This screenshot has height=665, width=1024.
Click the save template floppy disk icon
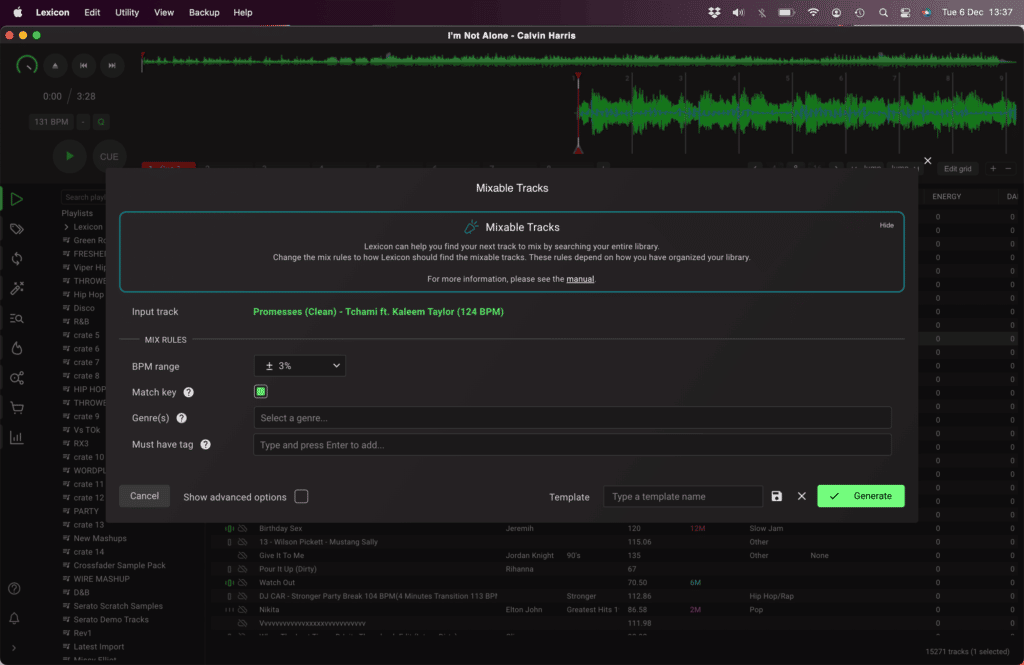tap(777, 496)
